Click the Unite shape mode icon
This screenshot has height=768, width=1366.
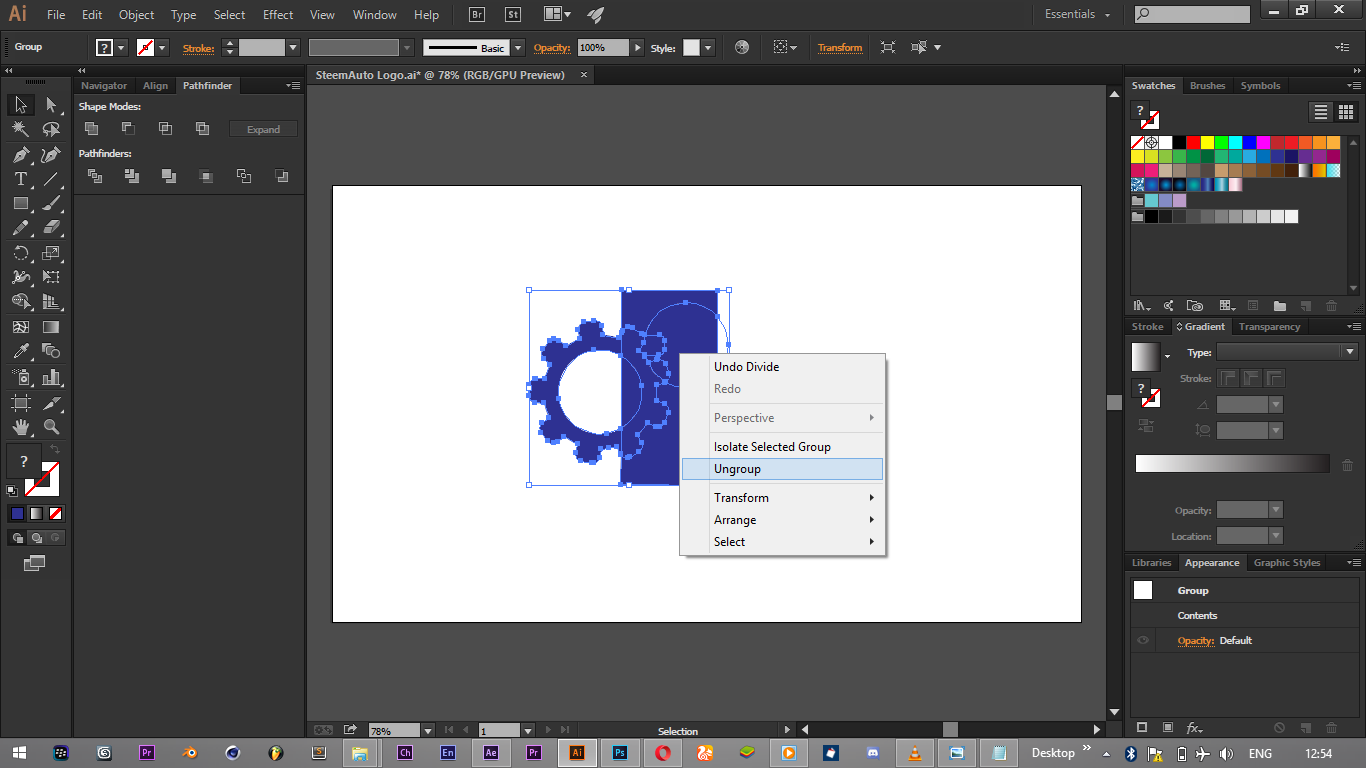tap(92, 128)
